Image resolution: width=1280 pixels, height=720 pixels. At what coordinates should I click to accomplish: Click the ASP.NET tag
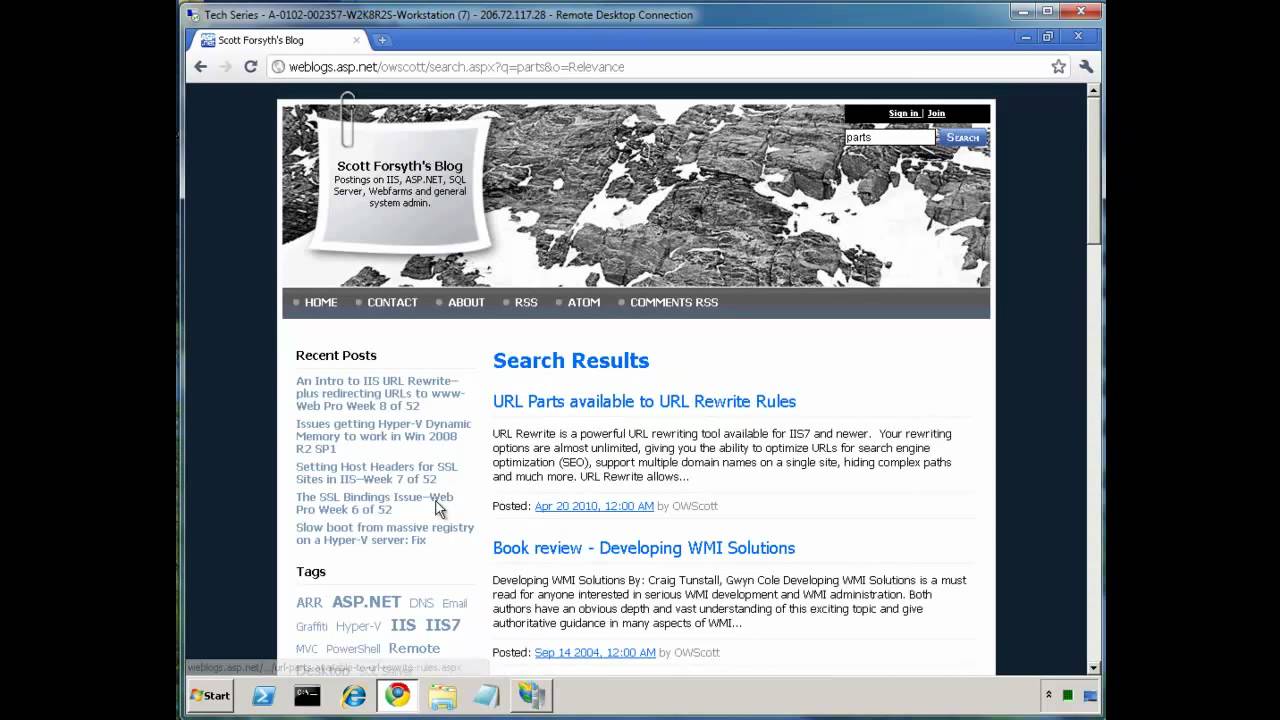click(366, 602)
